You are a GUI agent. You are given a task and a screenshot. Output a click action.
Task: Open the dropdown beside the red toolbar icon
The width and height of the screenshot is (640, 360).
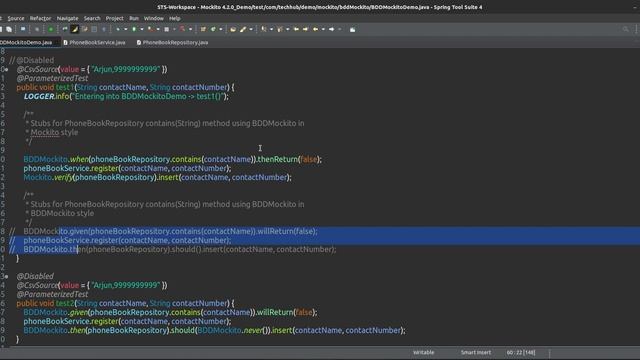(190, 29)
